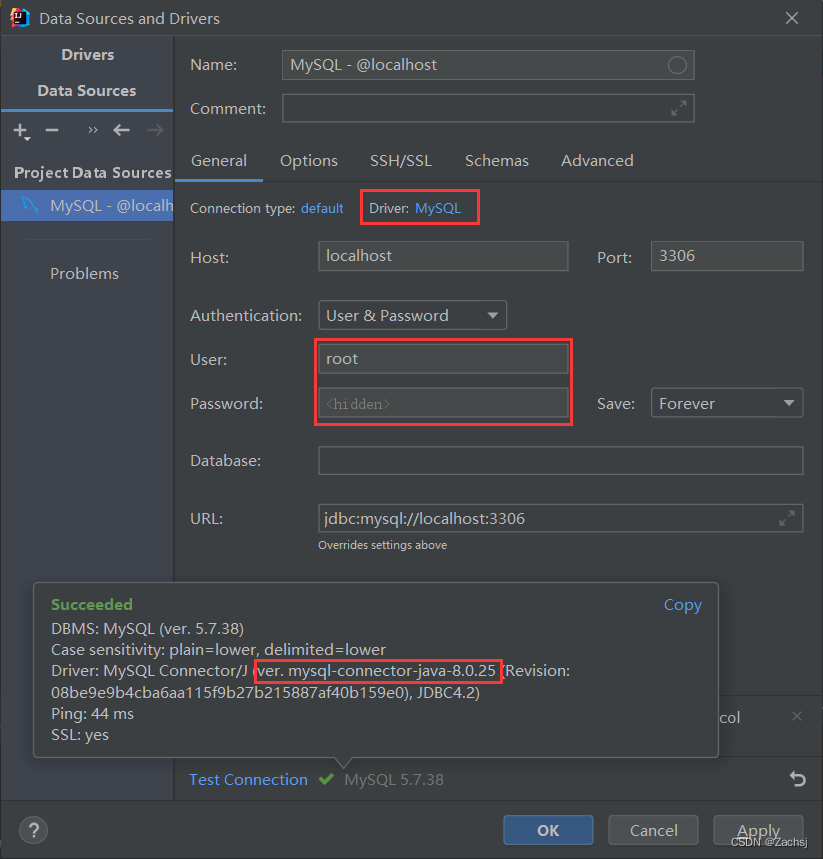The height and width of the screenshot is (859, 823).
Task: Focus the Name input field
Action: click(x=488, y=65)
